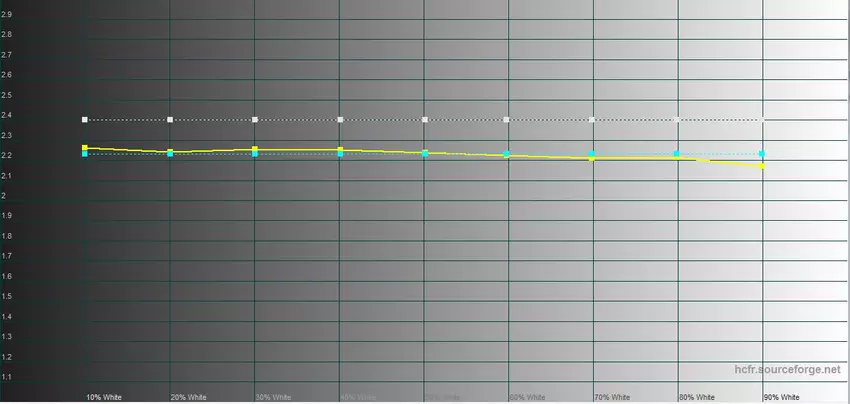850x404 pixels.
Task: Click the "20% White" x-axis label
Action: click(189, 397)
